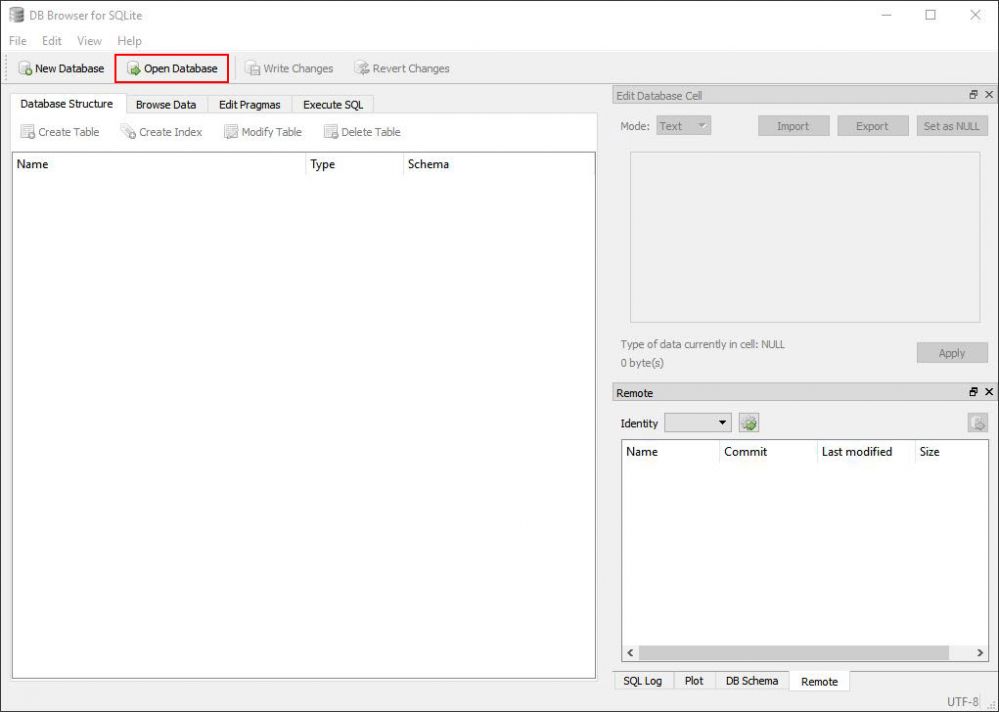The image size is (999, 712).
Task: Open the Edit menu
Action: point(52,41)
